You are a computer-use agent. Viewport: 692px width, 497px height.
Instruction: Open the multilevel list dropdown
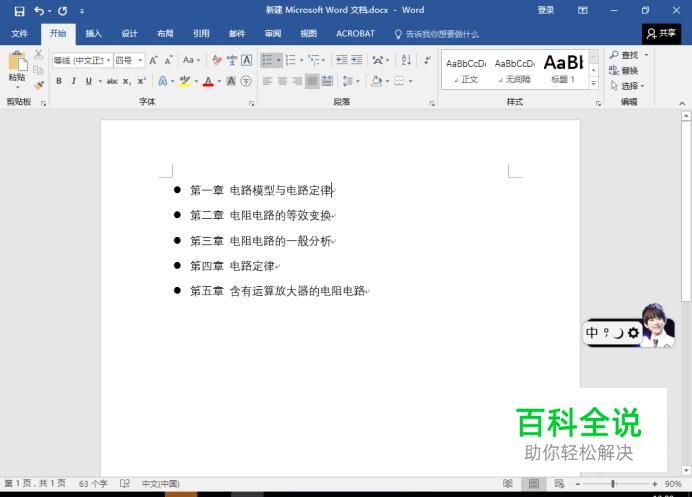coord(323,60)
